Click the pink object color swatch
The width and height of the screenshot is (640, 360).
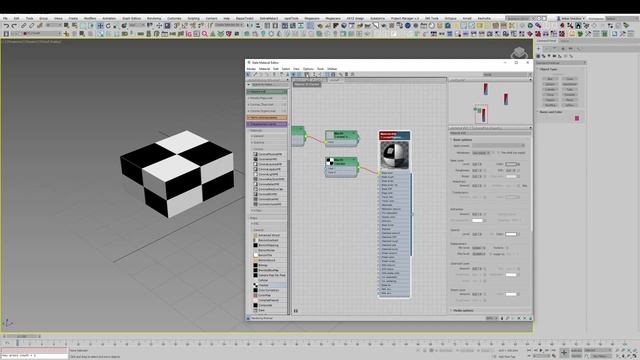tap(577, 118)
